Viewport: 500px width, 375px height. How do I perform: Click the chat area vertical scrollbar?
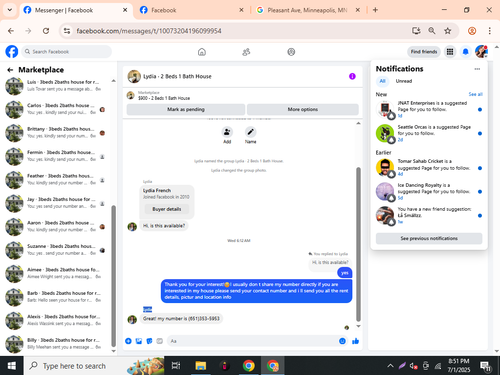[358, 244]
